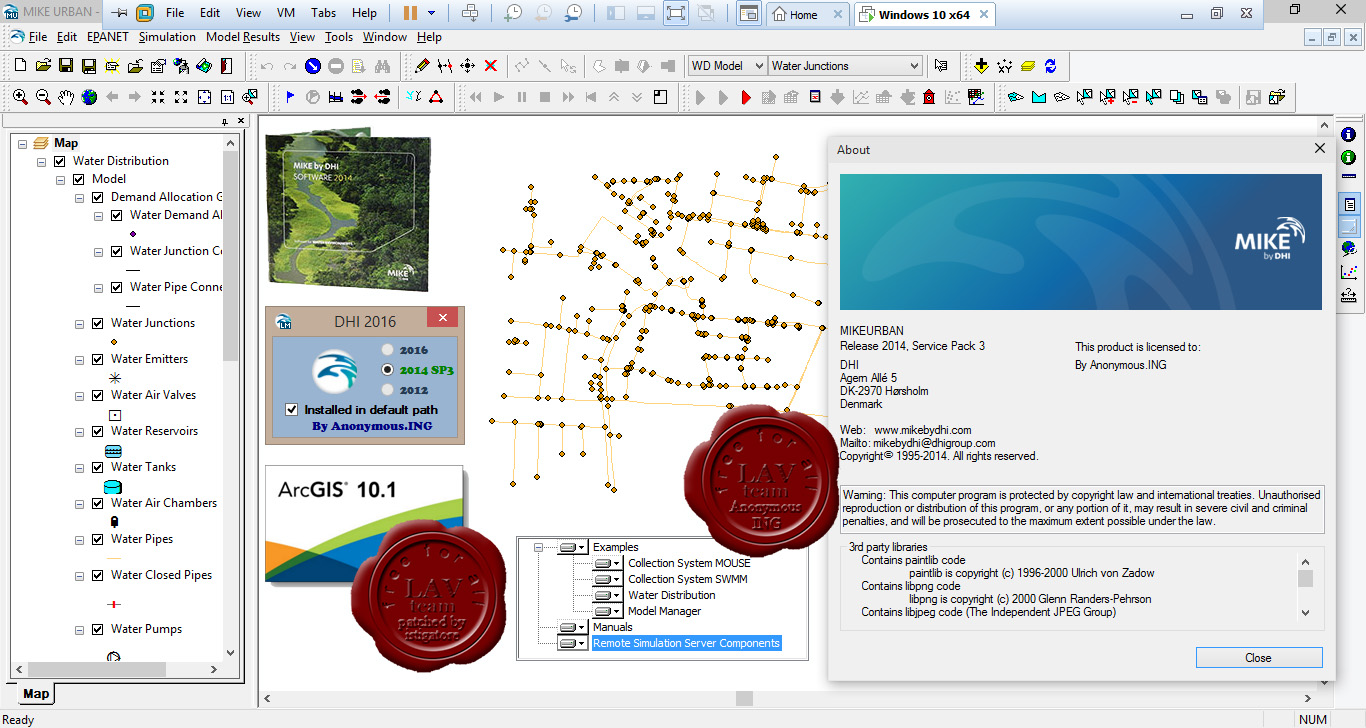This screenshot has height=728, width=1366.
Task: Collapse the Water Pumps tree node
Action: tap(80, 629)
